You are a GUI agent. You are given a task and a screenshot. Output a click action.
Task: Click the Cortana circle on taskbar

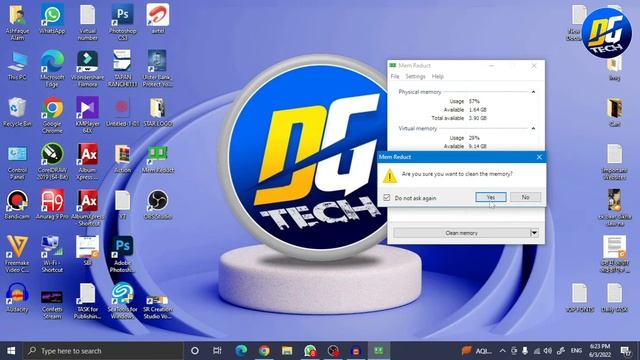[195, 351]
